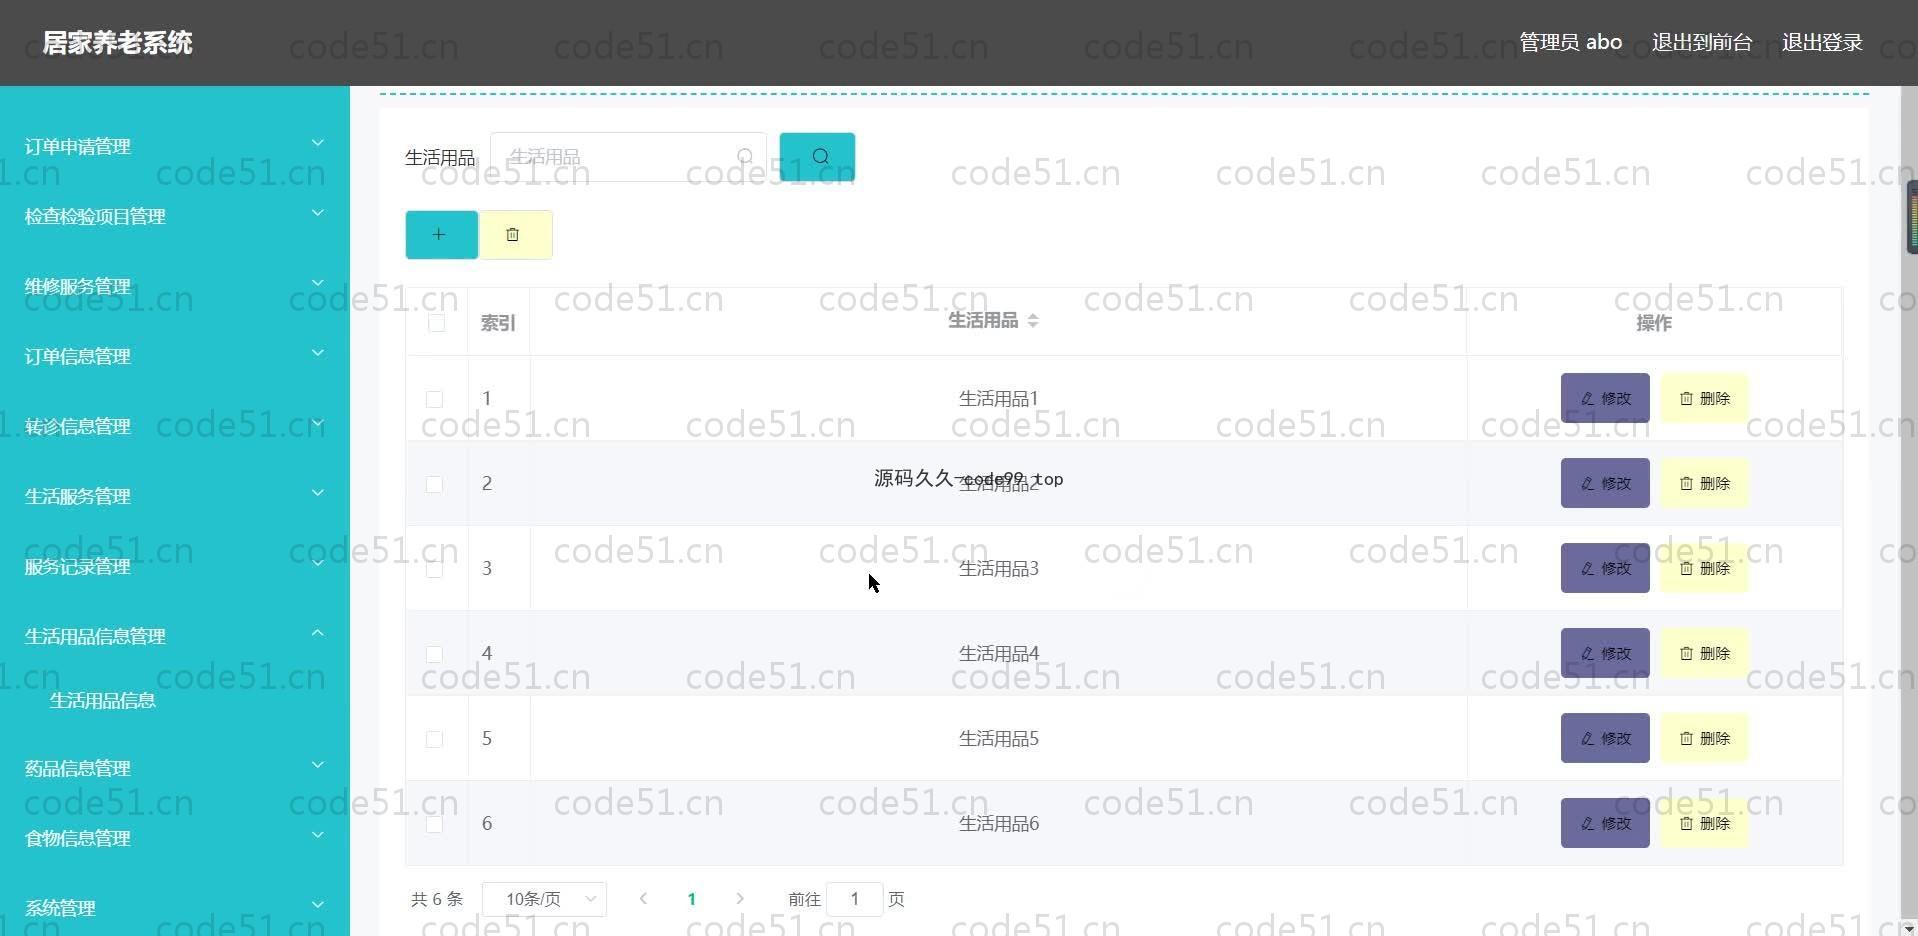The height and width of the screenshot is (936, 1918).
Task: Sort by the 生活用品 column arrows
Action: [x=1033, y=321]
